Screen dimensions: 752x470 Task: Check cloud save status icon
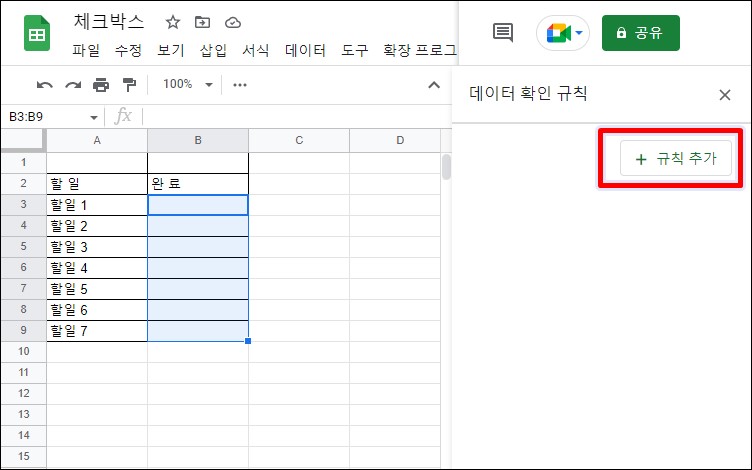[x=233, y=23]
